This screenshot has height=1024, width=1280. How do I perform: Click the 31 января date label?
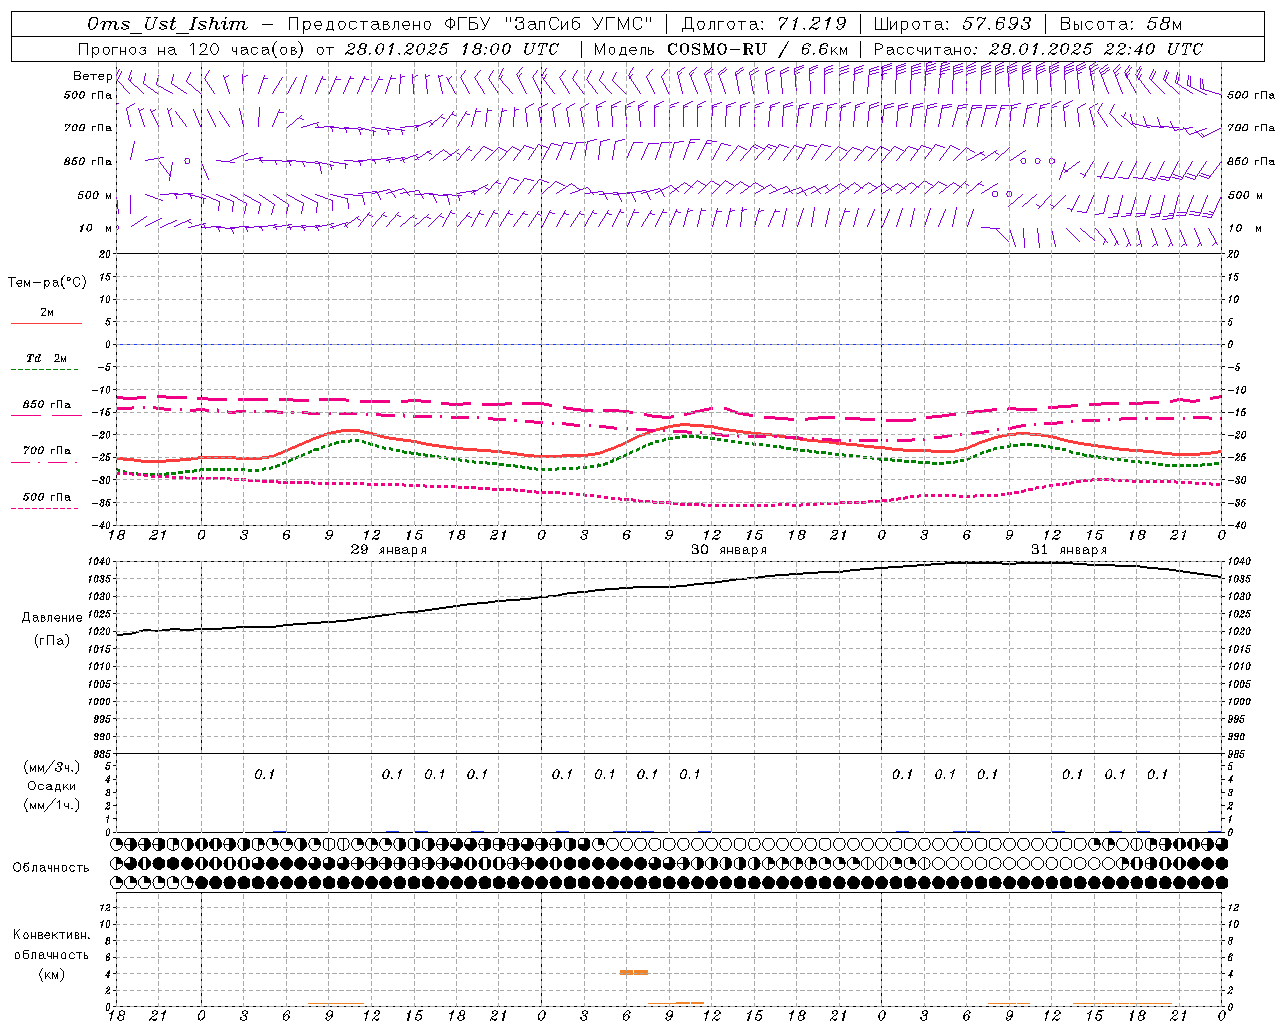pos(1069,550)
